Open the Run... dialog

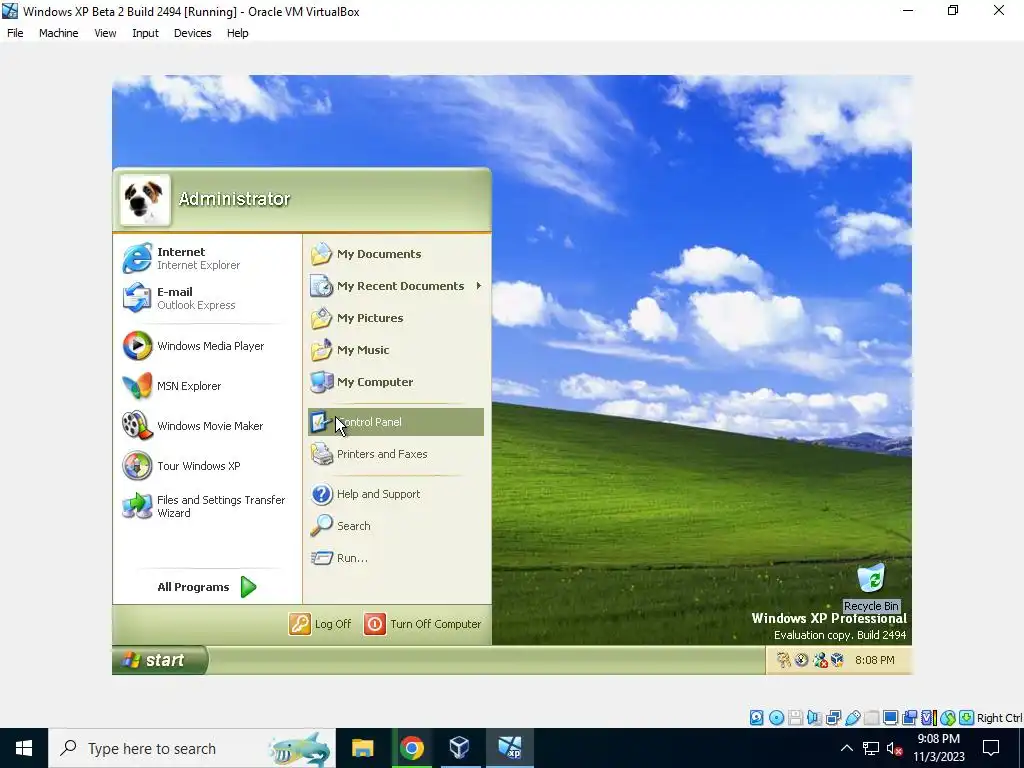click(x=396, y=558)
